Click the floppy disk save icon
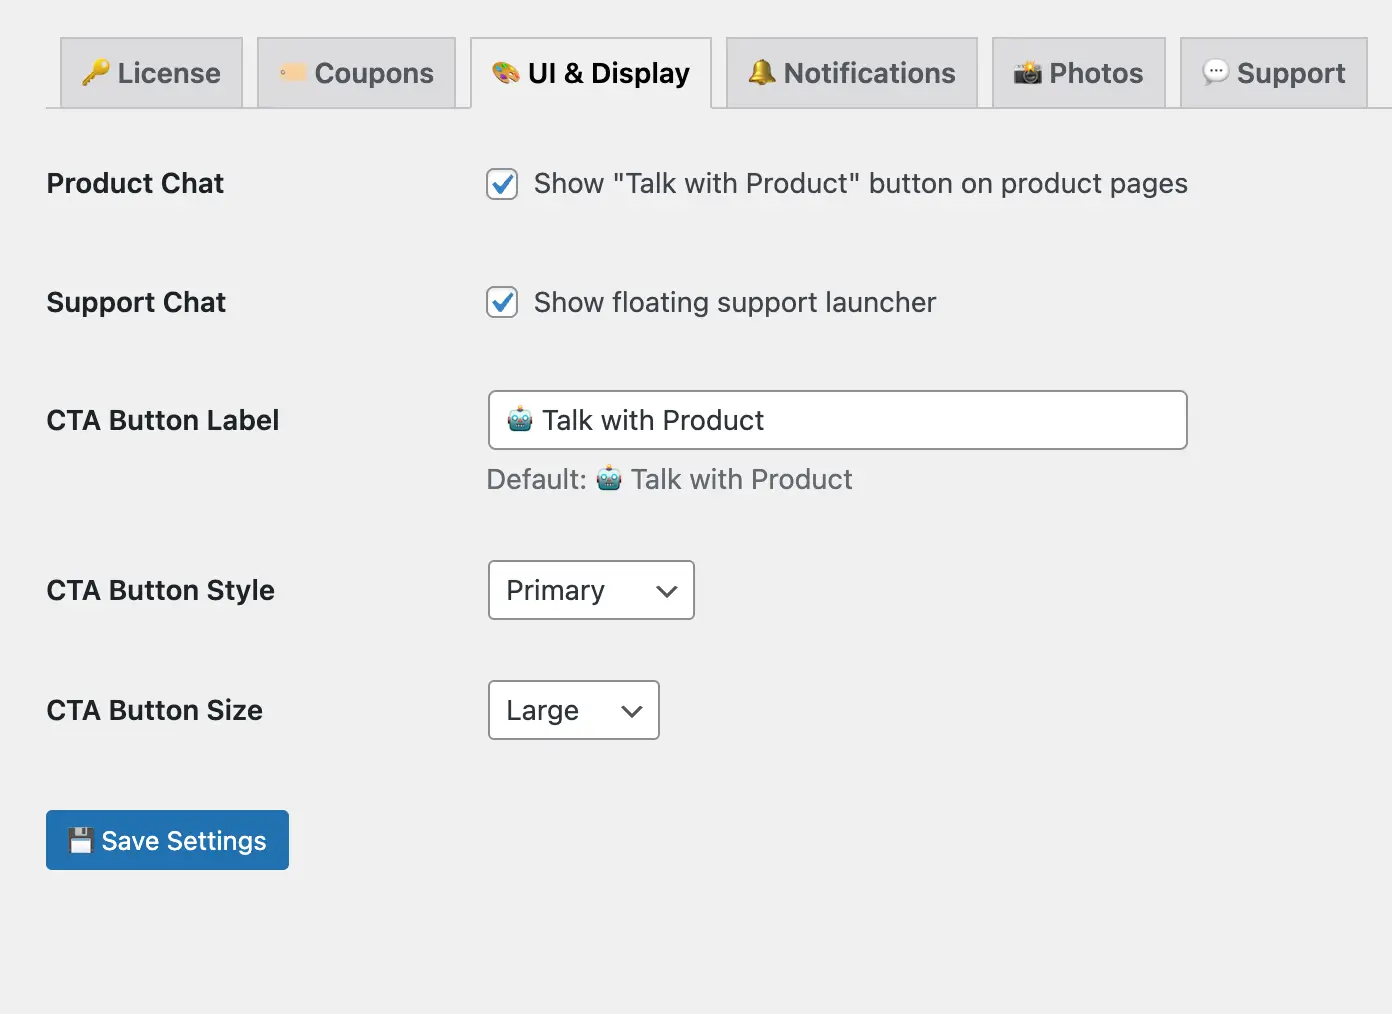Image resolution: width=1392 pixels, height=1014 pixels. point(81,841)
